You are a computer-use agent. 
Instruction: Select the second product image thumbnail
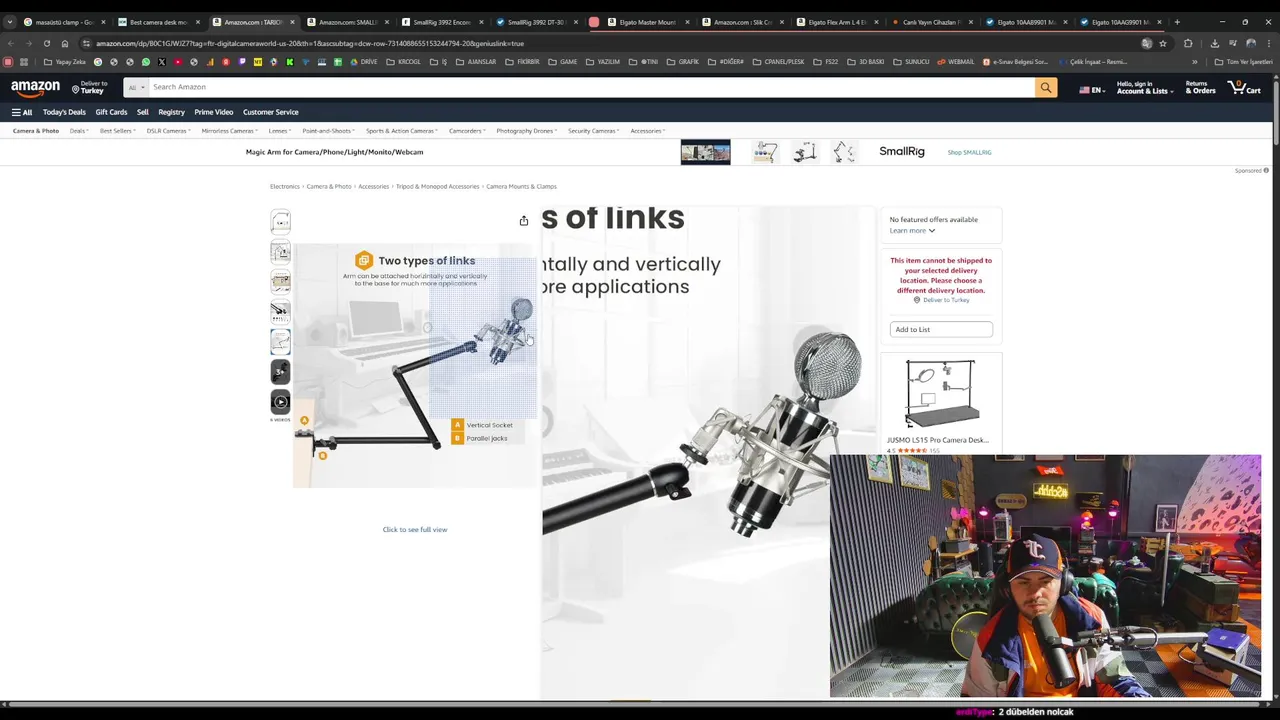tap(280, 252)
